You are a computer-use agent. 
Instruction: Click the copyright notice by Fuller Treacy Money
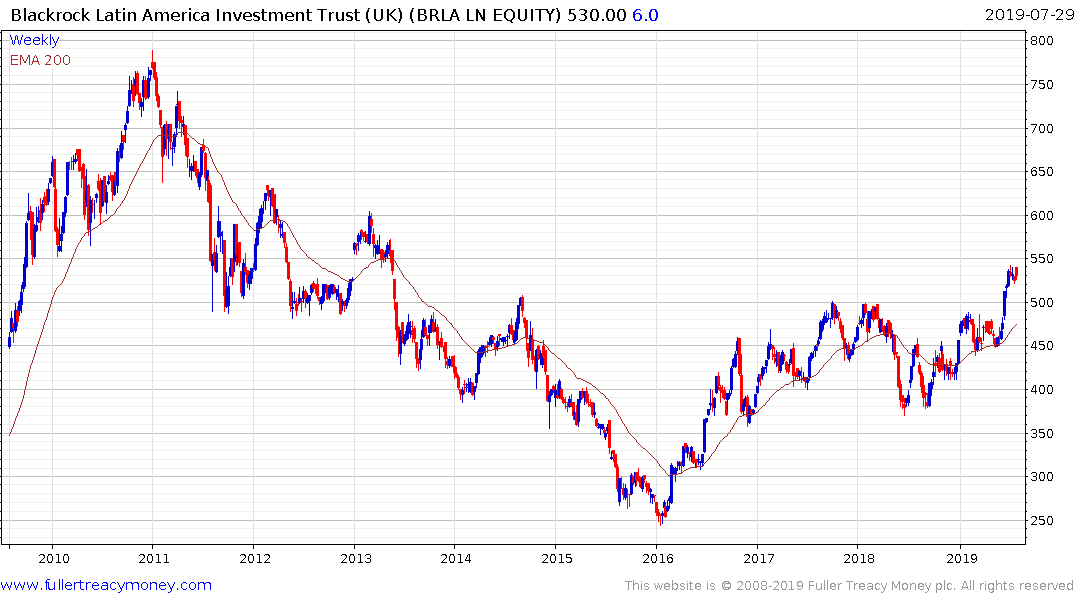(x=849, y=586)
